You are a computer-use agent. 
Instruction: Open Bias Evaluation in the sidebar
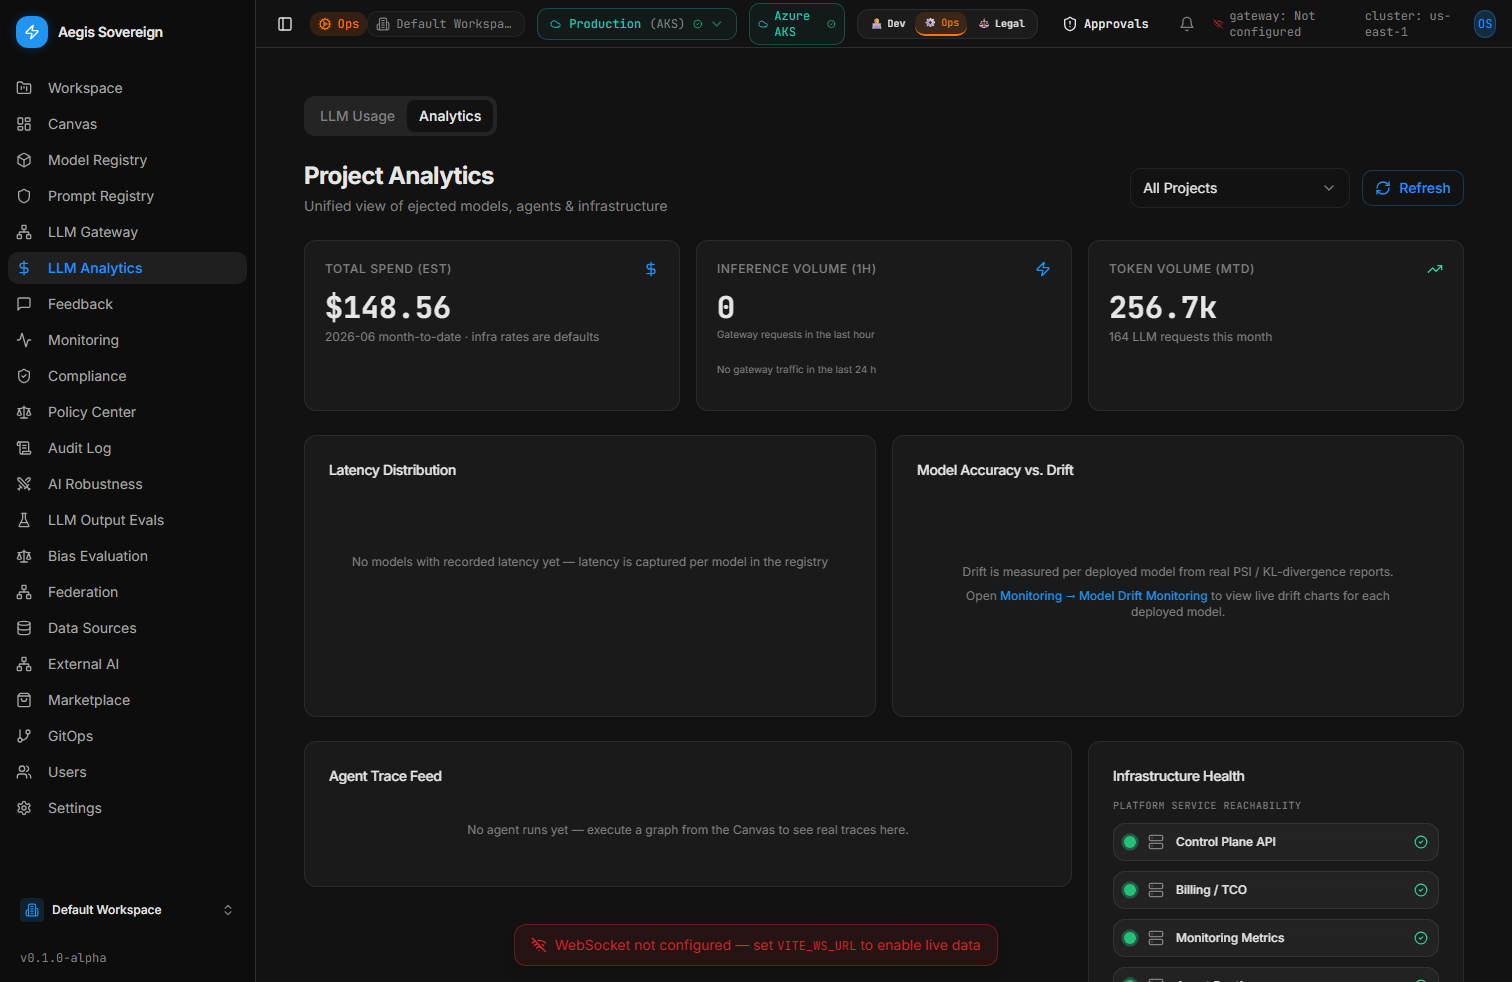(127, 556)
